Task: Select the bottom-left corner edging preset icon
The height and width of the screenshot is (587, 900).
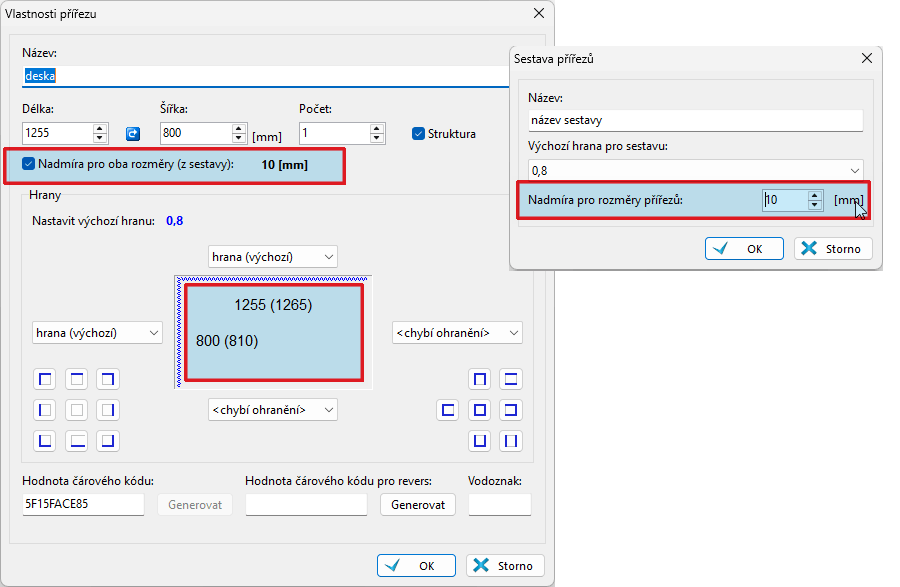Action: [46, 440]
